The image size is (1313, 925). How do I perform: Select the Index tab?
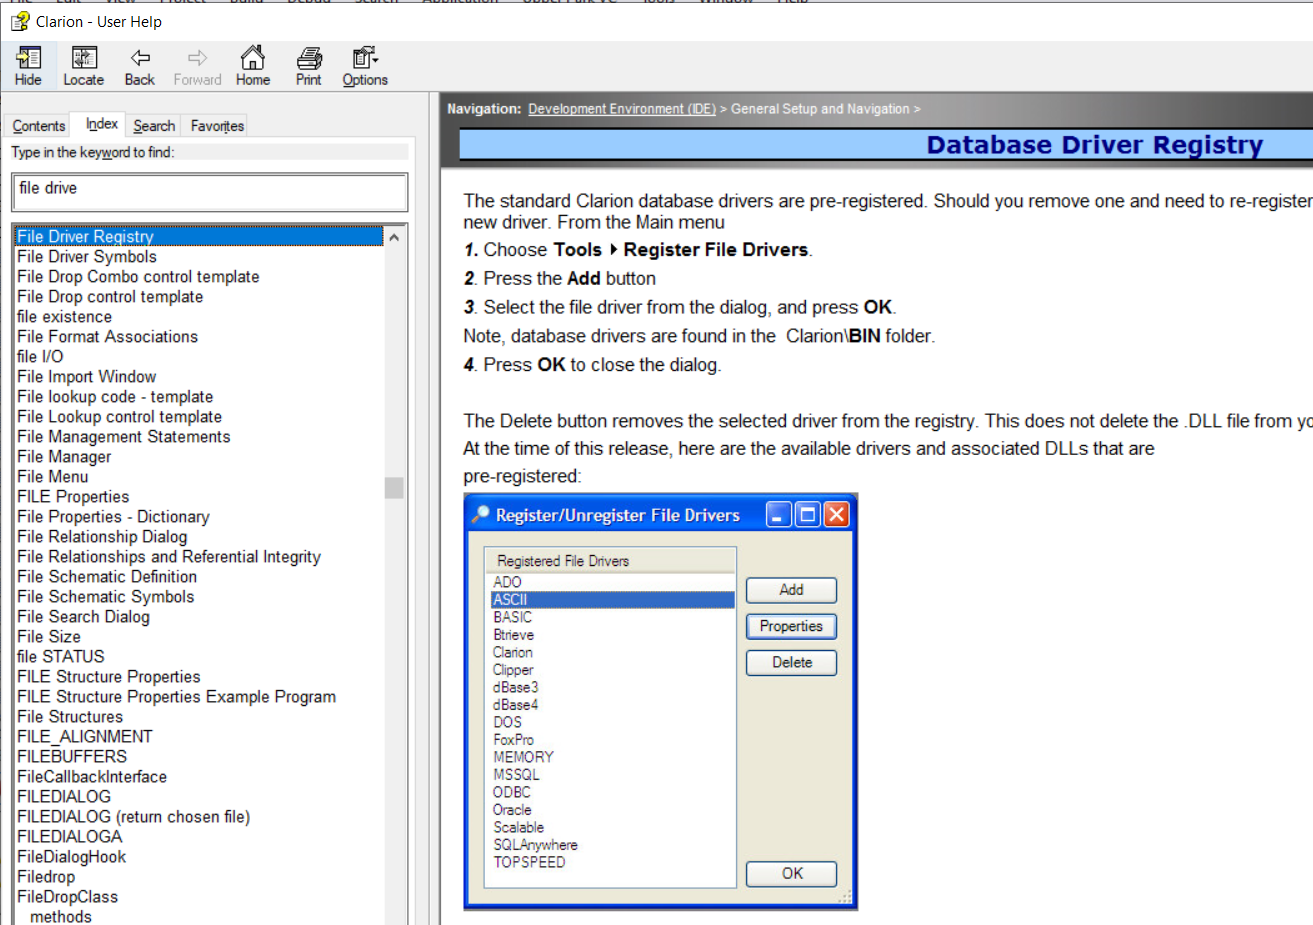pos(102,124)
